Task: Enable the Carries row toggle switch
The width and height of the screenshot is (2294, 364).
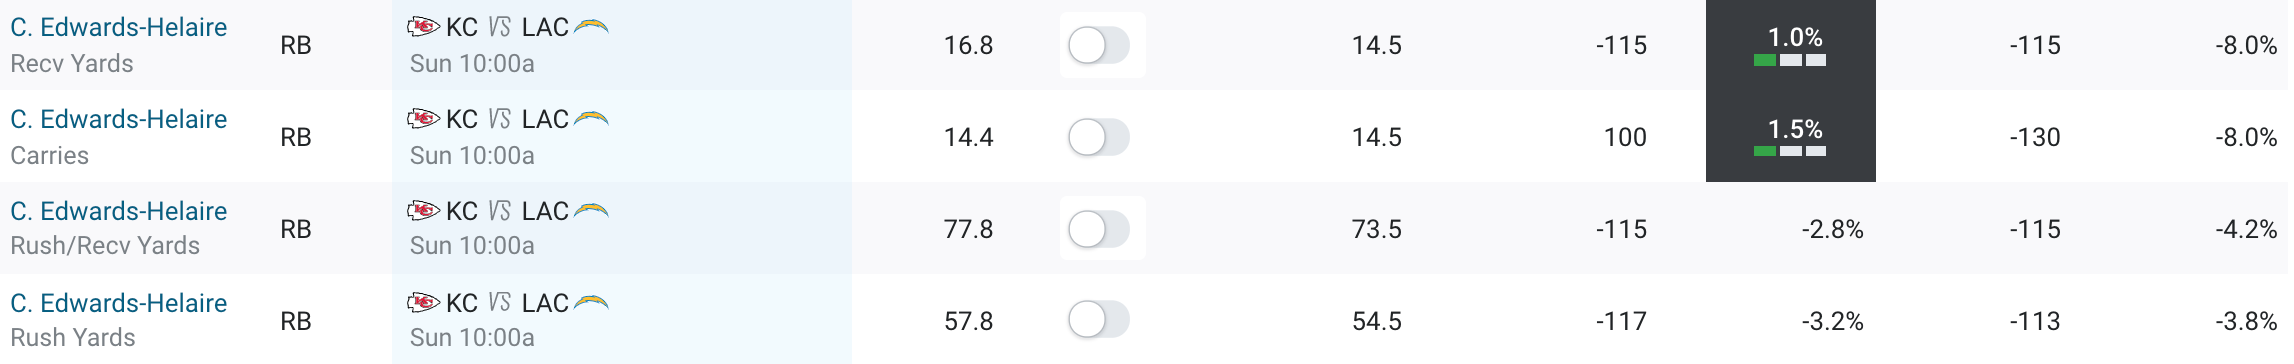Action: pyautogui.click(x=1099, y=137)
